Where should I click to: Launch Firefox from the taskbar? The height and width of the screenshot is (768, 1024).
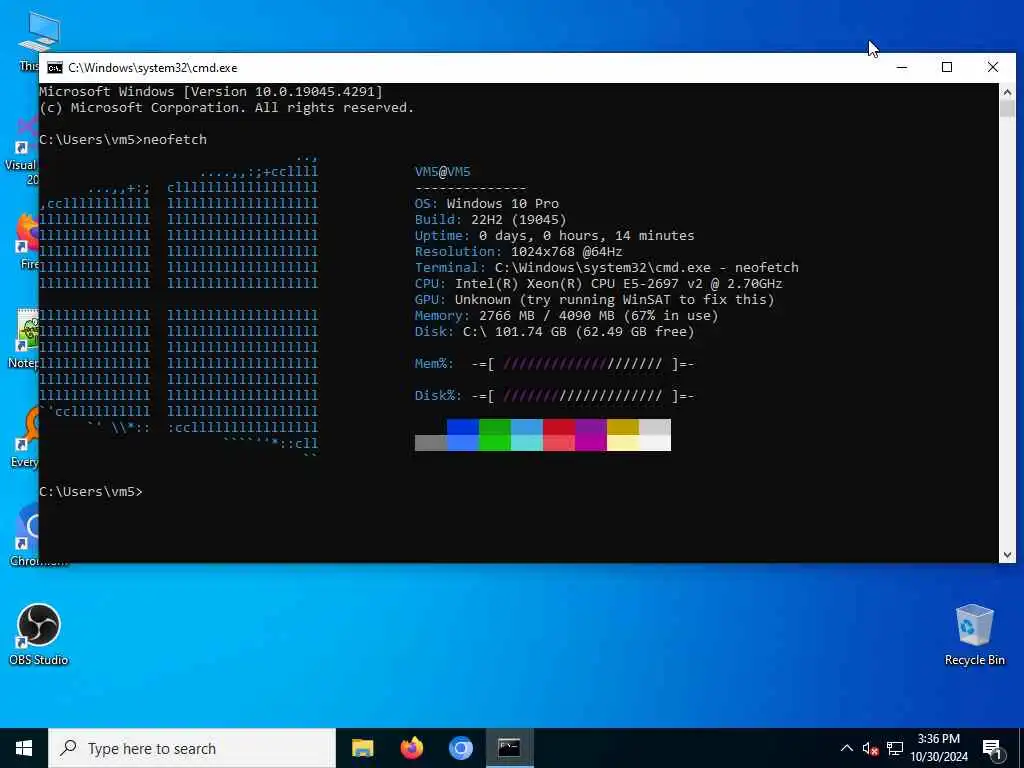point(411,748)
